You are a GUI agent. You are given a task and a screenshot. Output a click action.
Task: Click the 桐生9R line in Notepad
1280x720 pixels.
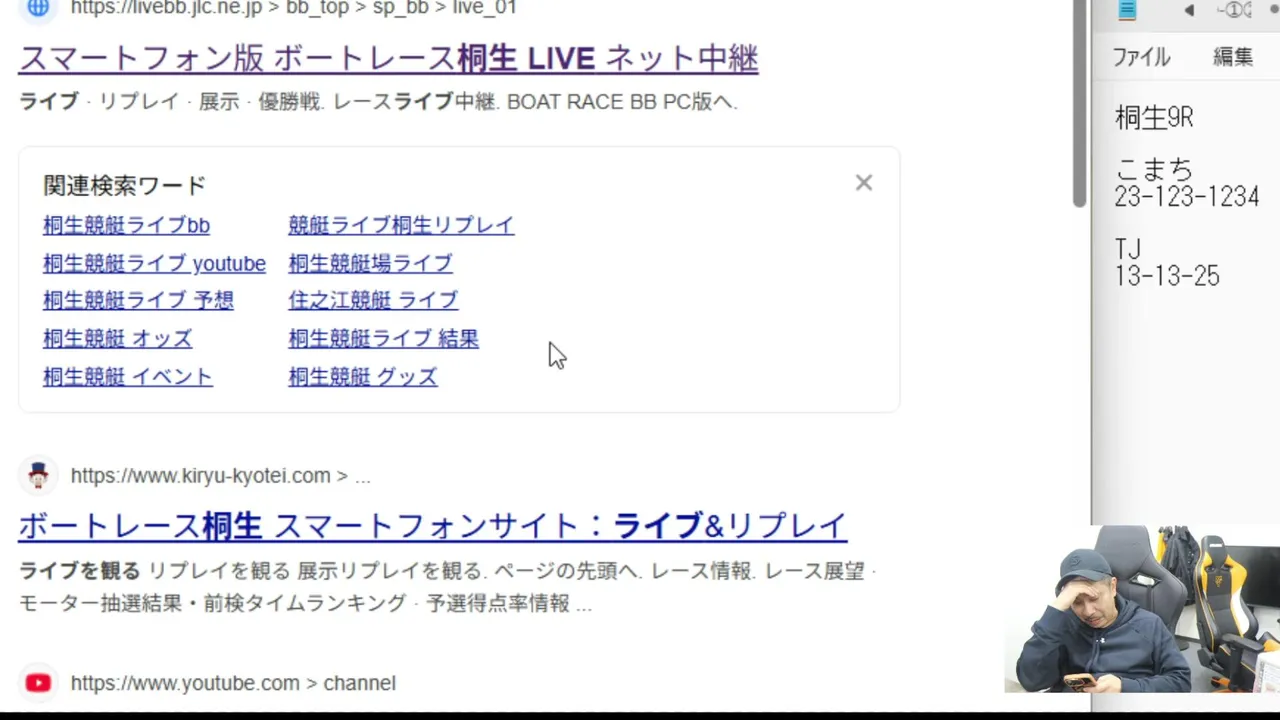1154,118
